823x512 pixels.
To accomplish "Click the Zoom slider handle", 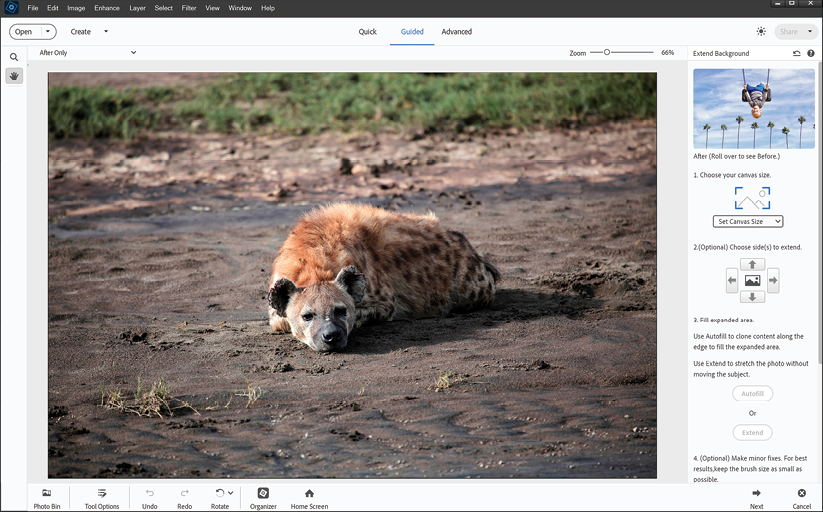I will click(607, 52).
